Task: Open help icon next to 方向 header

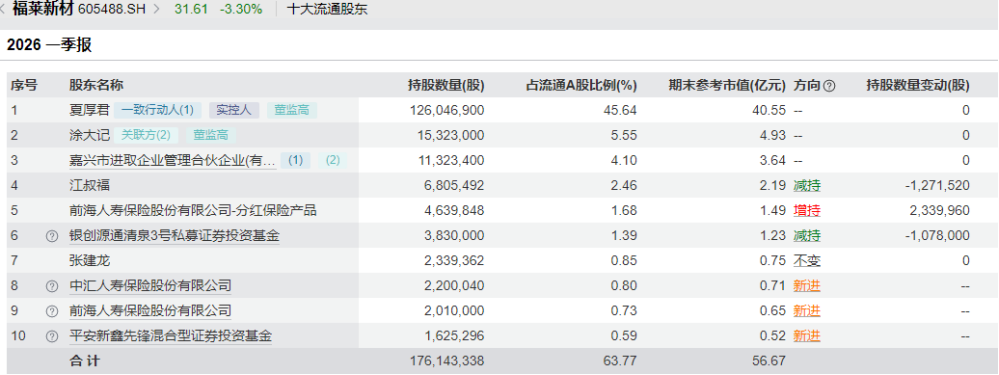Action: pos(829,85)
